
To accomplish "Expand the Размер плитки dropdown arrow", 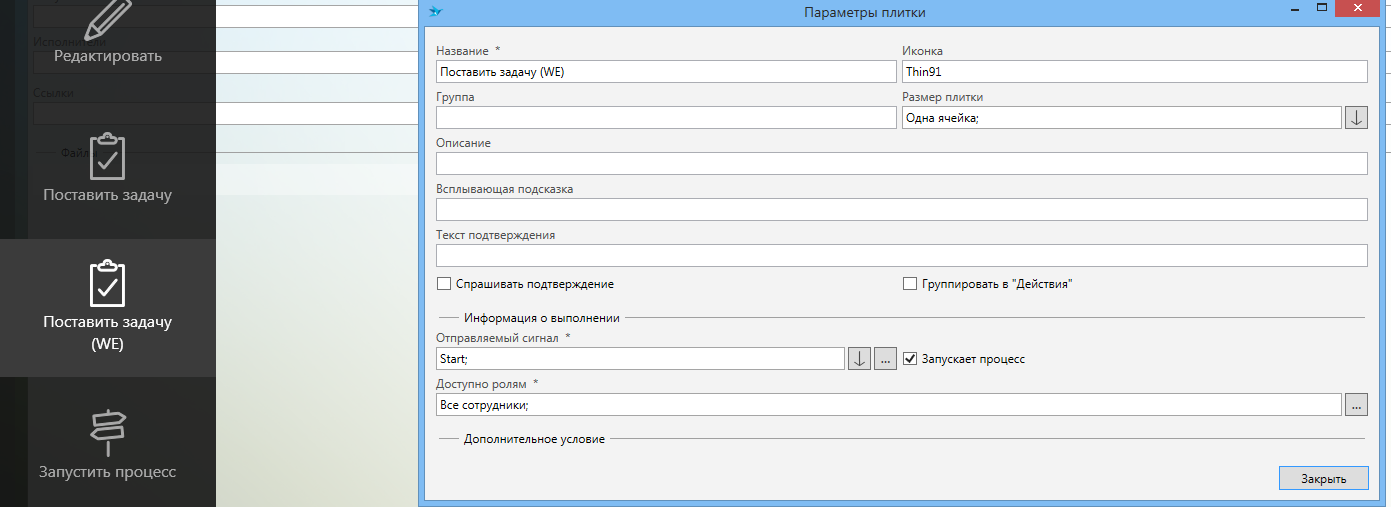I will [1356, 118].
